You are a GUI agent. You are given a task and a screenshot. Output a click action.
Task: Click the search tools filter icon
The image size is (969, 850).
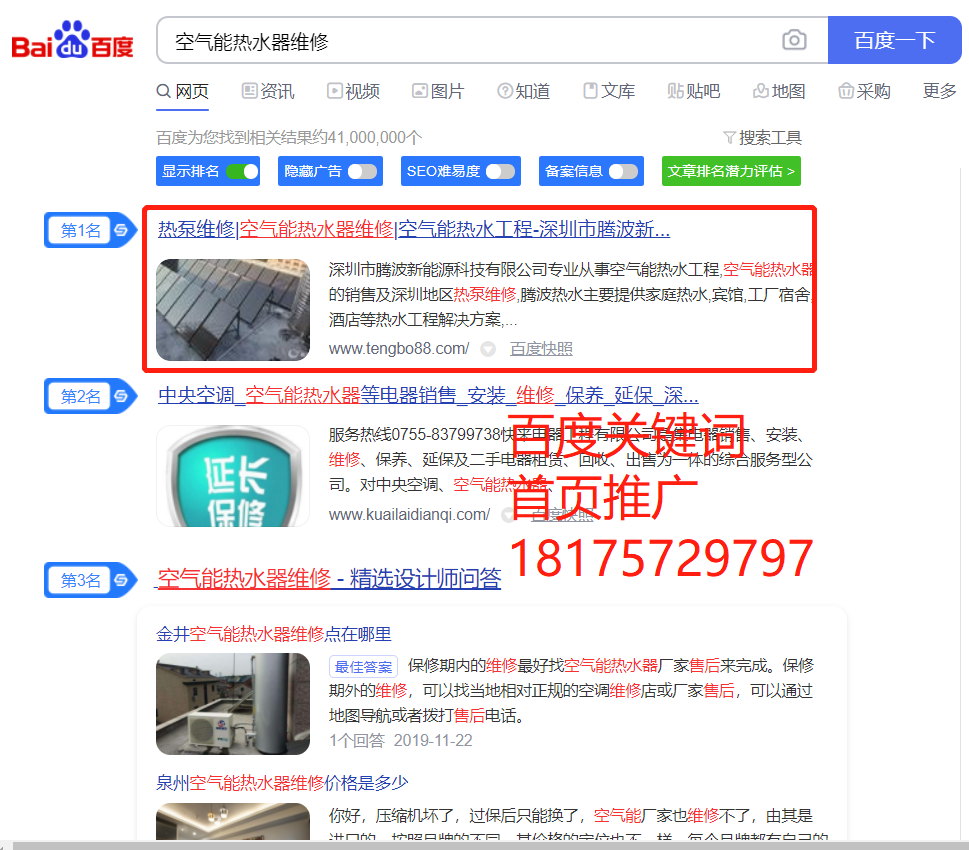pyautogui.click(x=729, y=137)
